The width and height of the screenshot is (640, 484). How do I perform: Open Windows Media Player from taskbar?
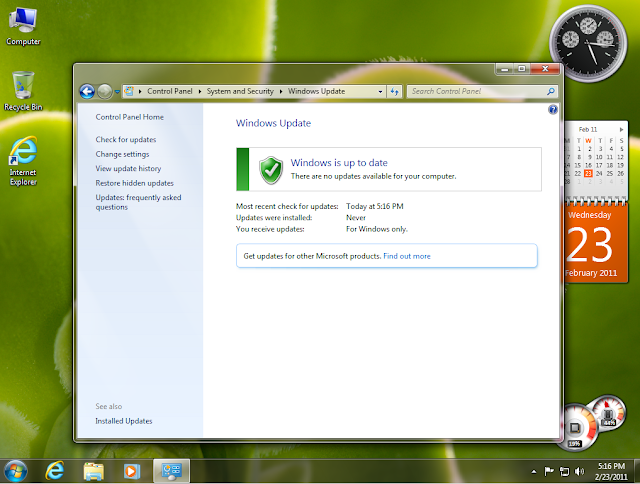coord(132,471)
